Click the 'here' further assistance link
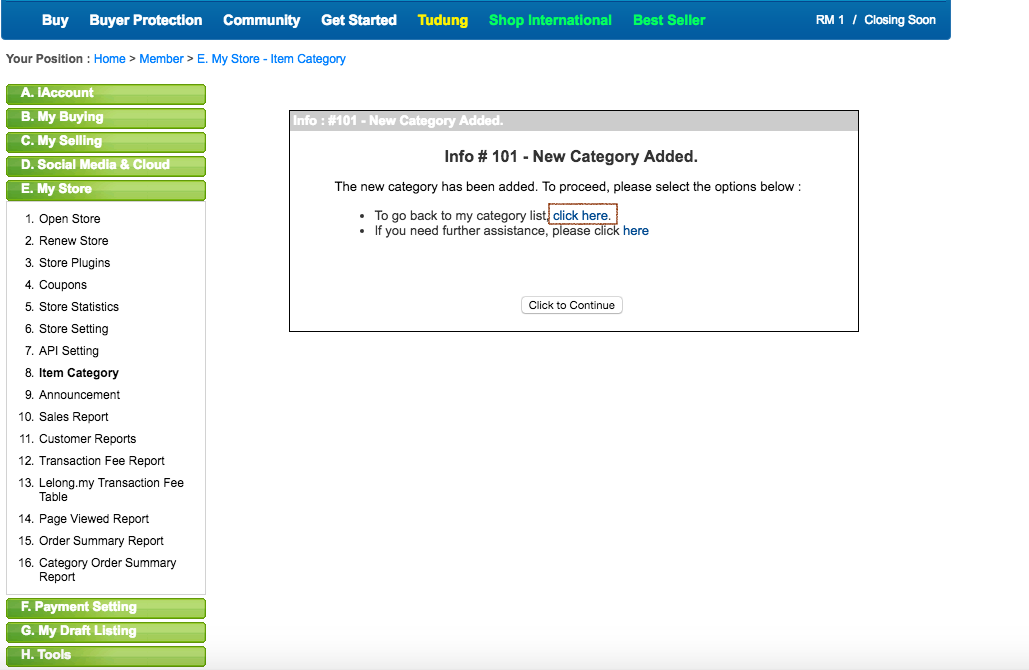The image size is (1029, 670). coord(636,231)
